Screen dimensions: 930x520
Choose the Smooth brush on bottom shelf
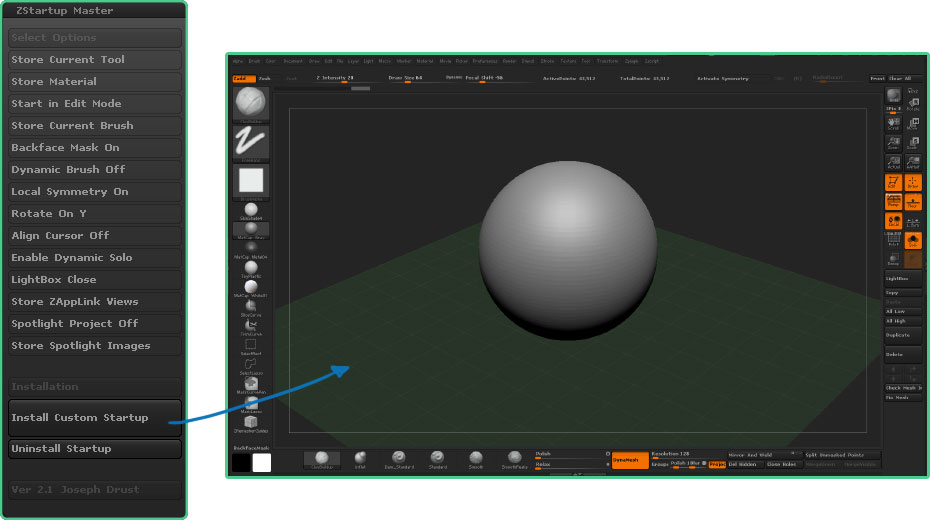[475, 459]
